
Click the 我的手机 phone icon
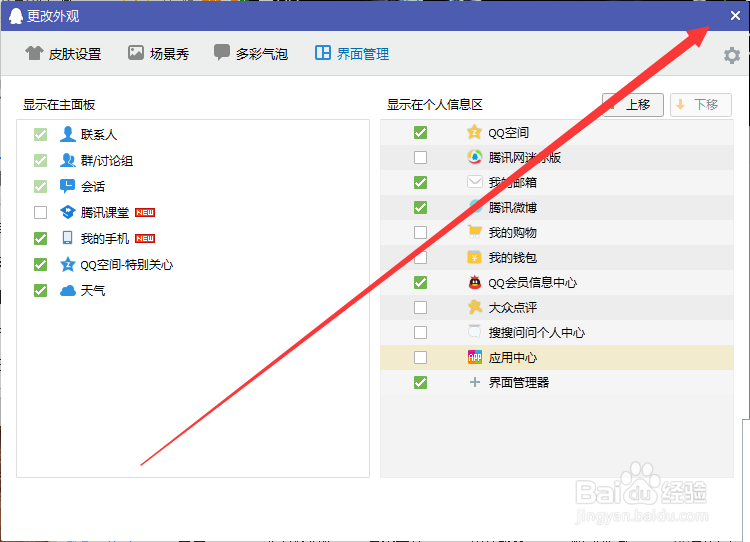point(67,238)
